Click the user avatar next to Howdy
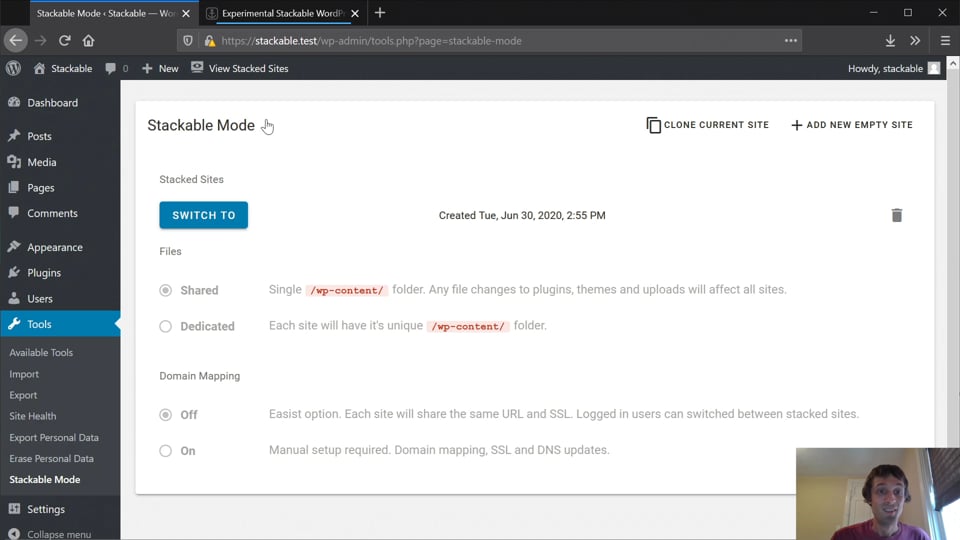The width and height of the screenshot is (960, 540). click(x=934, y=69)
